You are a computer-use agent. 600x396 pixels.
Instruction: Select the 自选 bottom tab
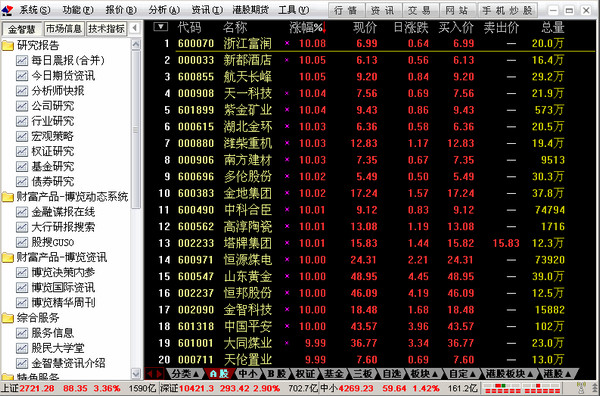pos(391,373)
